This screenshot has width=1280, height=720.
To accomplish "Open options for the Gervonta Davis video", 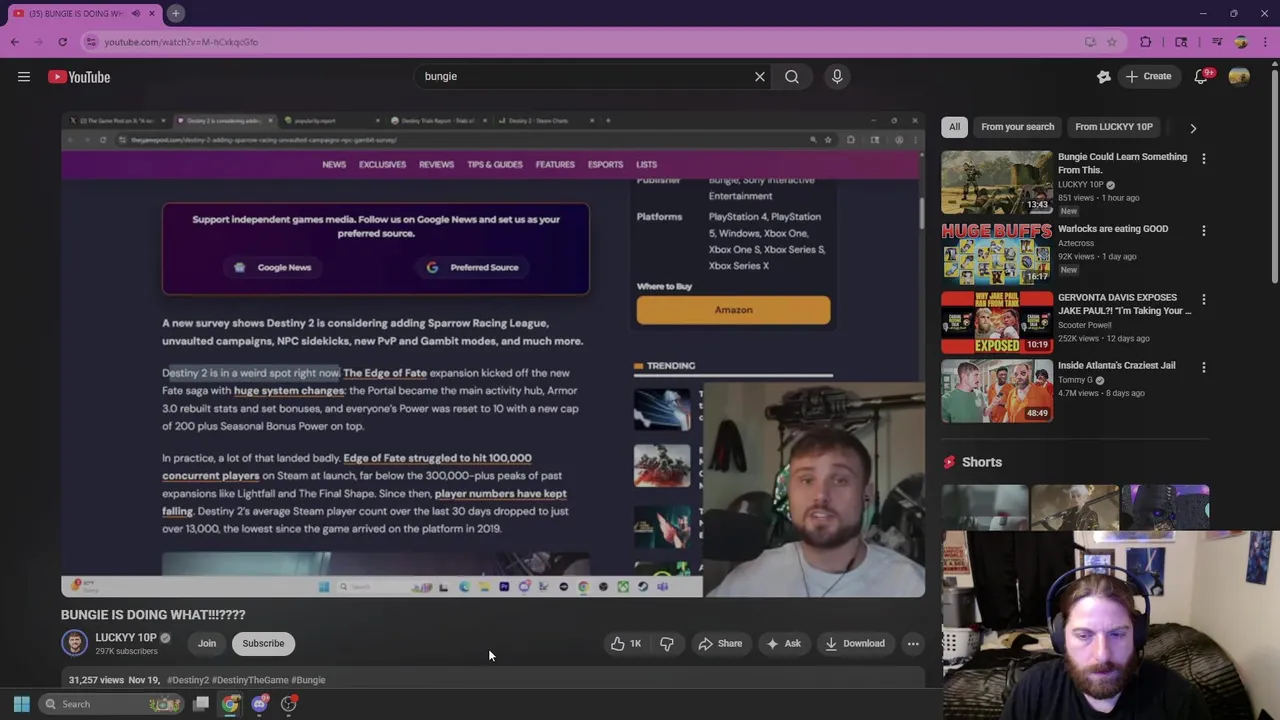I will 1204,300.
